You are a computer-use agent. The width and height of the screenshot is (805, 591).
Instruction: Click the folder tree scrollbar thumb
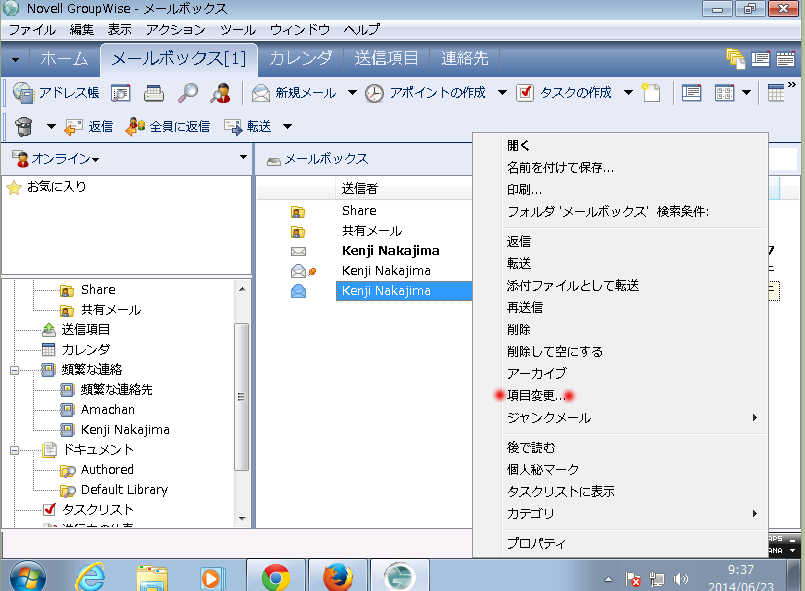pos(241,396)
